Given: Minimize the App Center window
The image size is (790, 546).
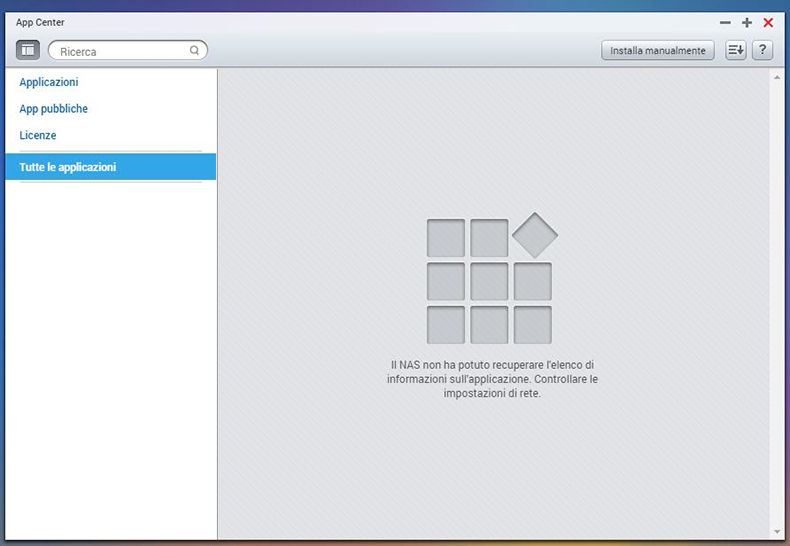Looking at the screenshot, I should 725,22.
